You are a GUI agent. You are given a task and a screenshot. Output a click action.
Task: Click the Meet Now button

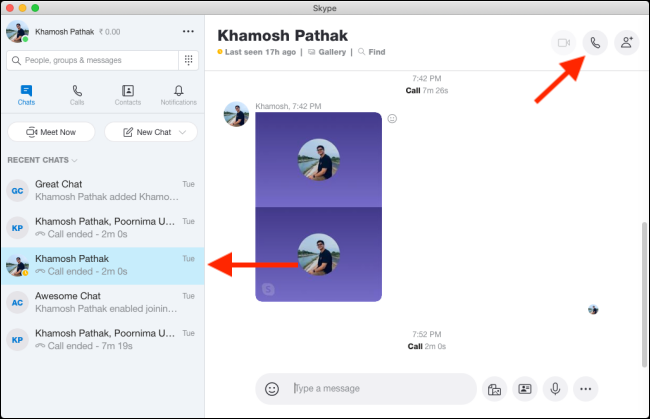coord(52,132)
